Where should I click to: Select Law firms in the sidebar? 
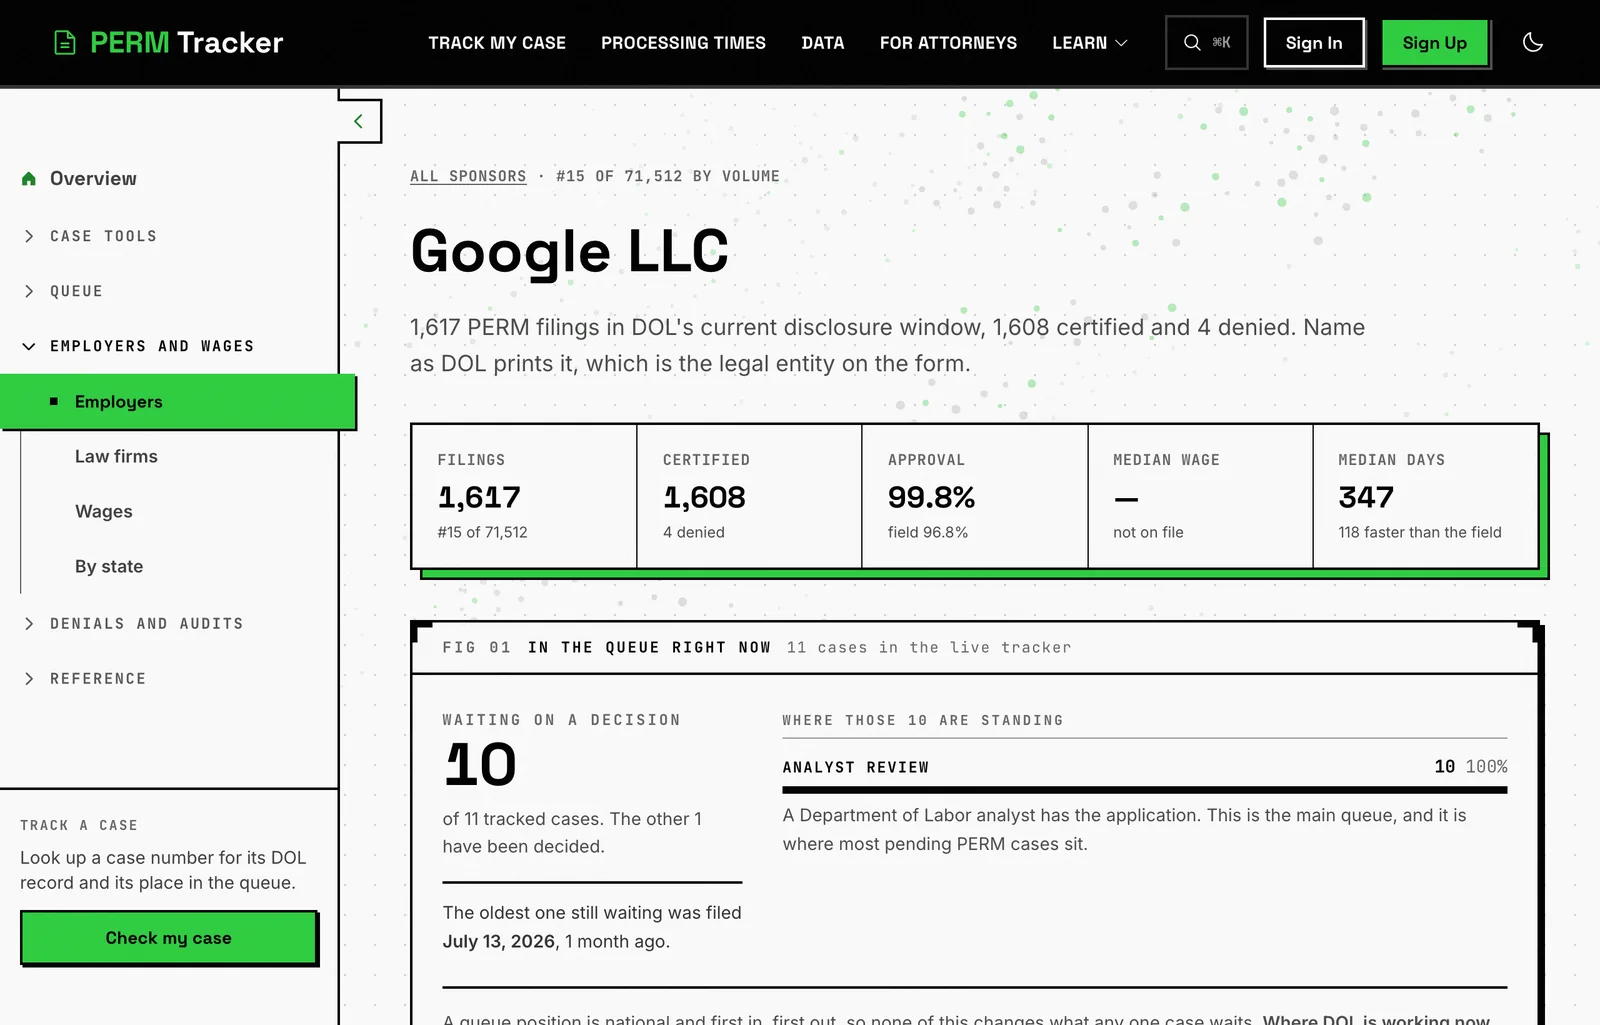116,456
